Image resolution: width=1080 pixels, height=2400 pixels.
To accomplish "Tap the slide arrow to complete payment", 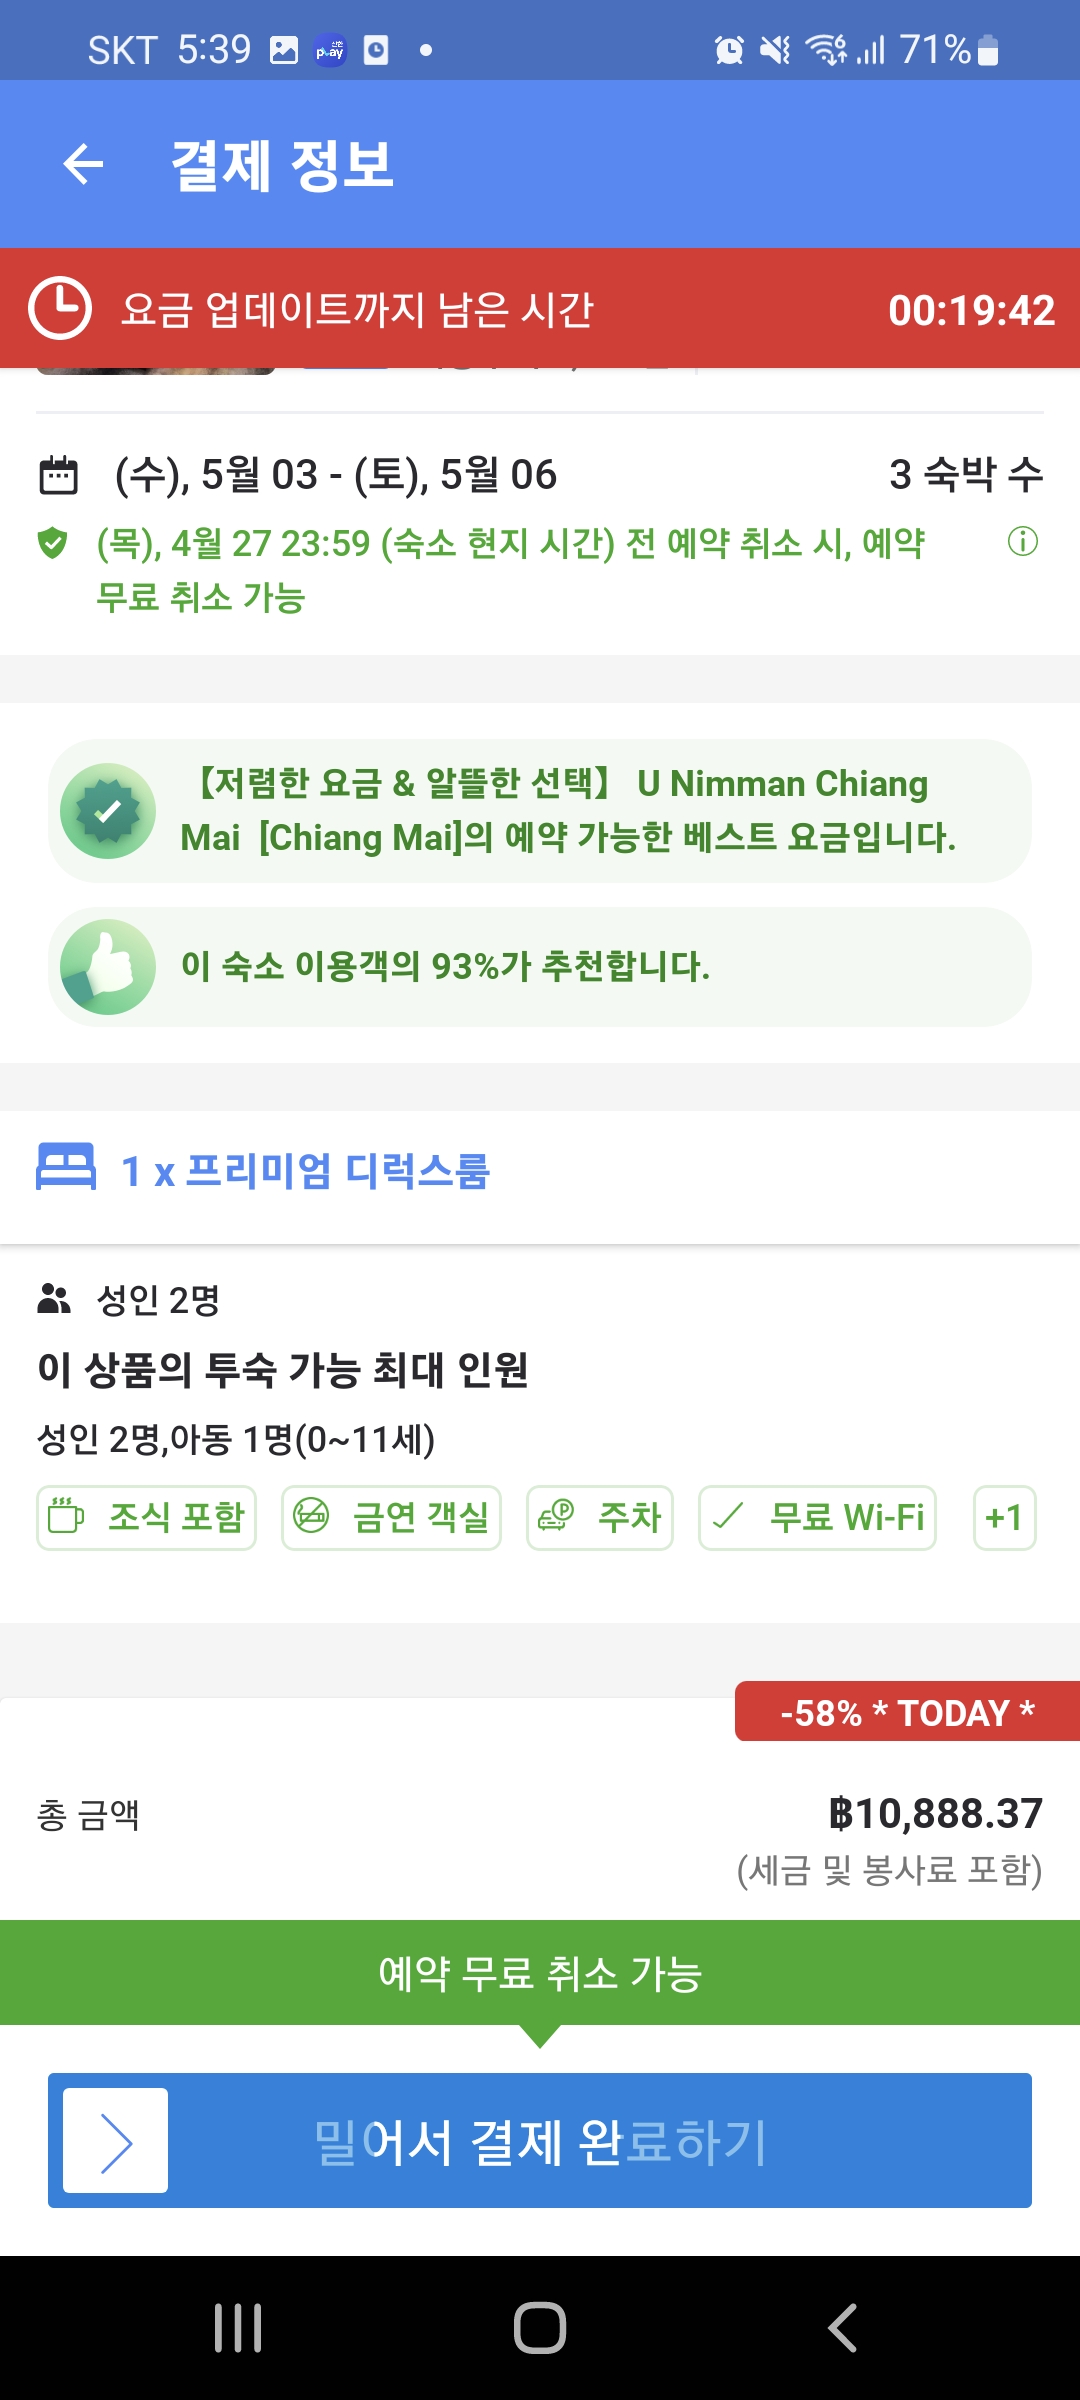I will [115, 2140].
